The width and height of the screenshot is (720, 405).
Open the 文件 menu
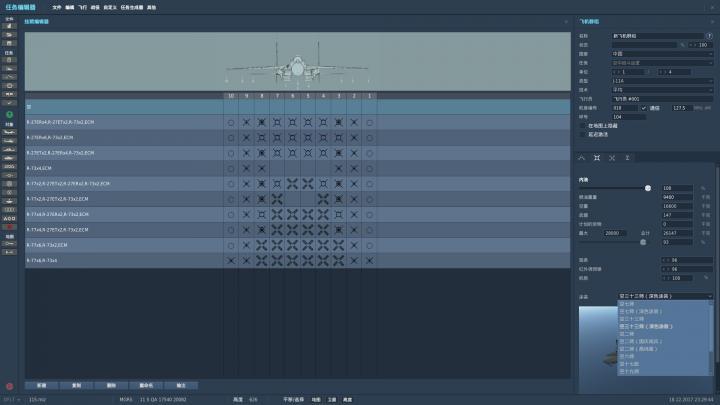coord(57,6)
